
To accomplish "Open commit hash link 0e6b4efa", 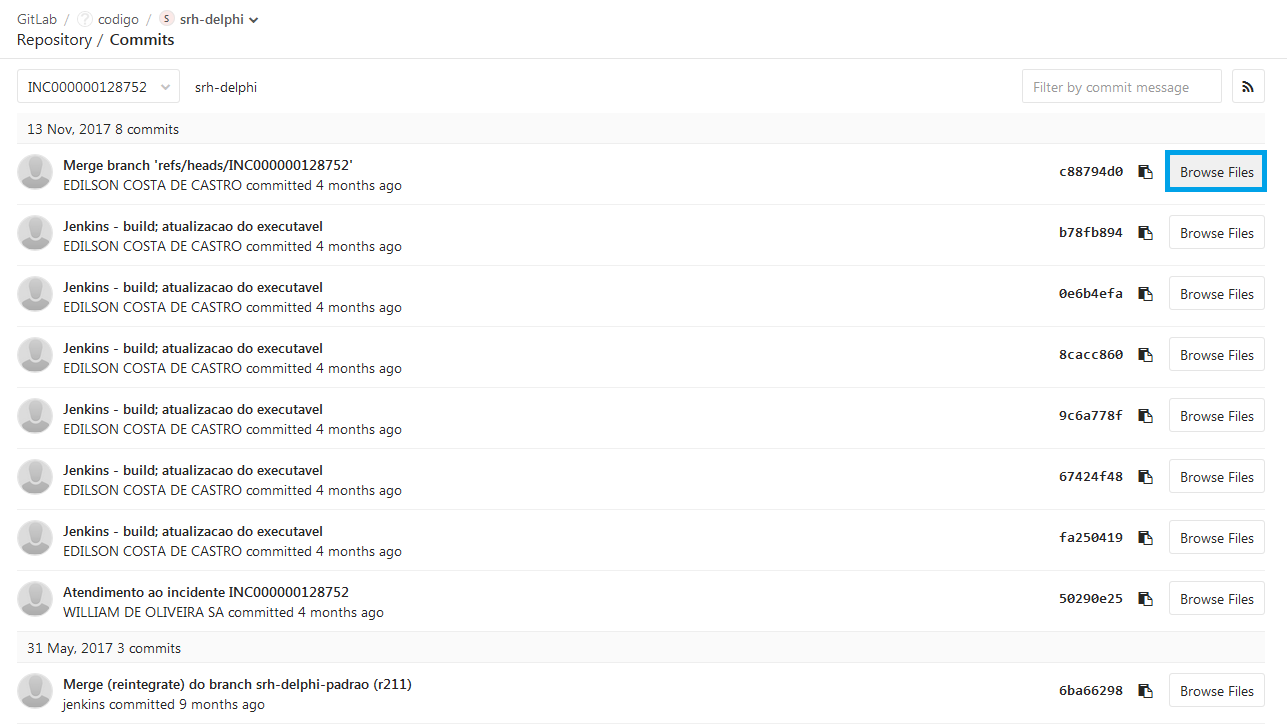I will click(x=1090, y=294).
